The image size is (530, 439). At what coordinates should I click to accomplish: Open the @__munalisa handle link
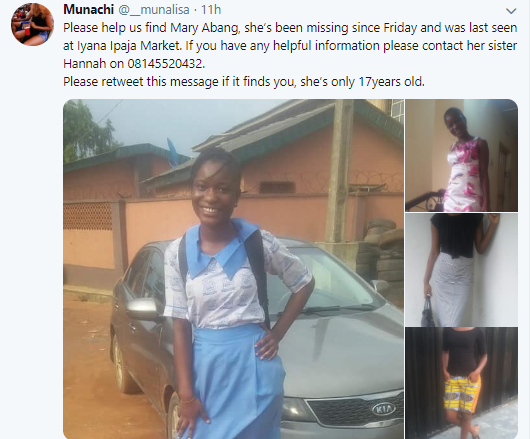(x=153, y=10)
